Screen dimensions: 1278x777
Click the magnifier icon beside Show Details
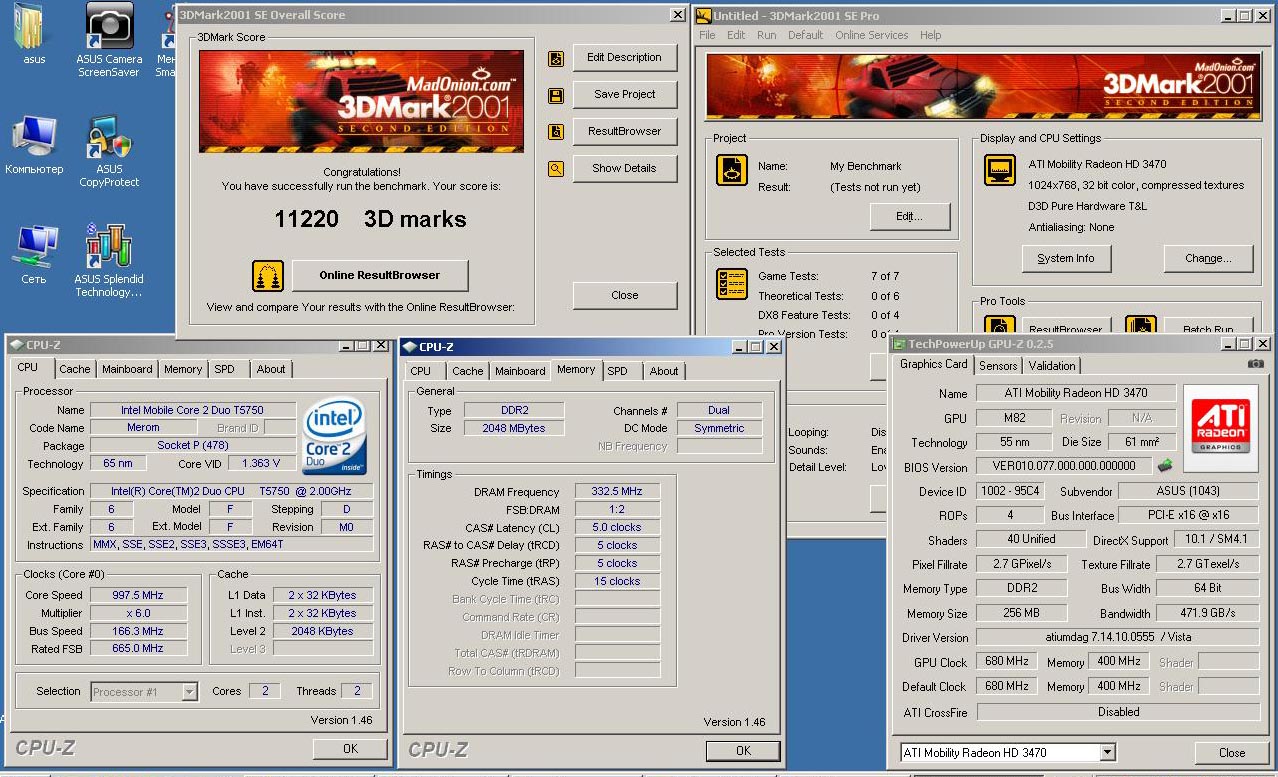tap(556, 169)
